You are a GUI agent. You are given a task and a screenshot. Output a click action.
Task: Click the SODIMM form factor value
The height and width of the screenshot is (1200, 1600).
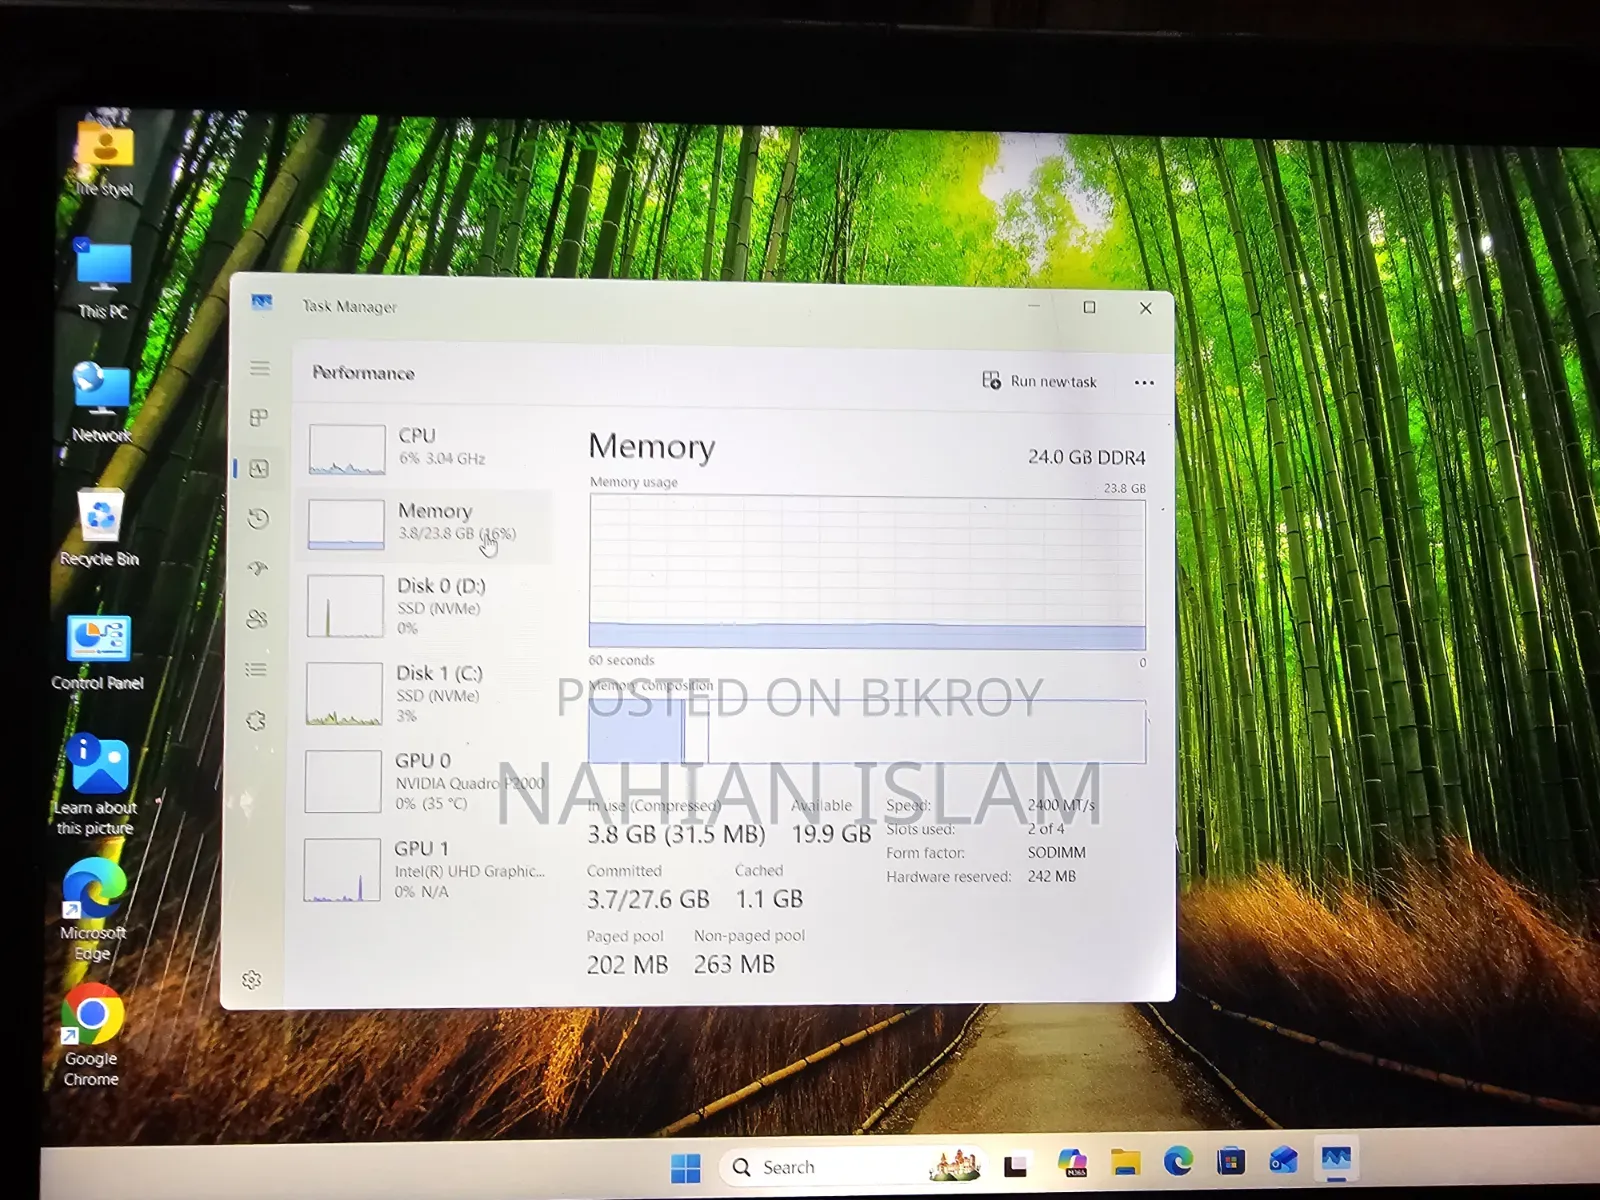(1056, 852)
